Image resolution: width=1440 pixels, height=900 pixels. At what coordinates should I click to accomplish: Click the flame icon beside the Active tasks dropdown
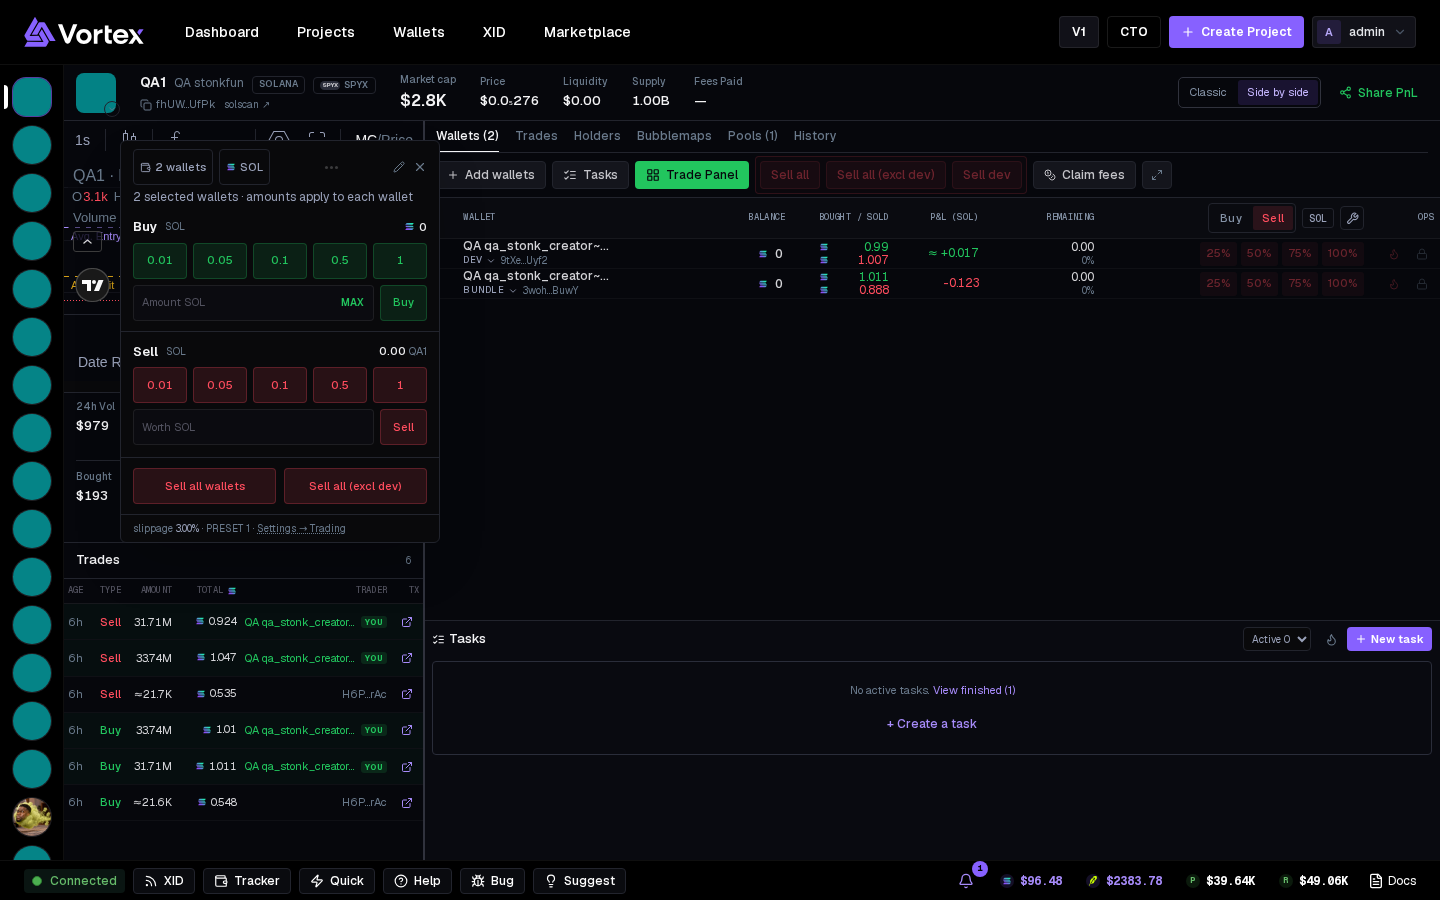pyautogui.click(x=1331, y=639)
